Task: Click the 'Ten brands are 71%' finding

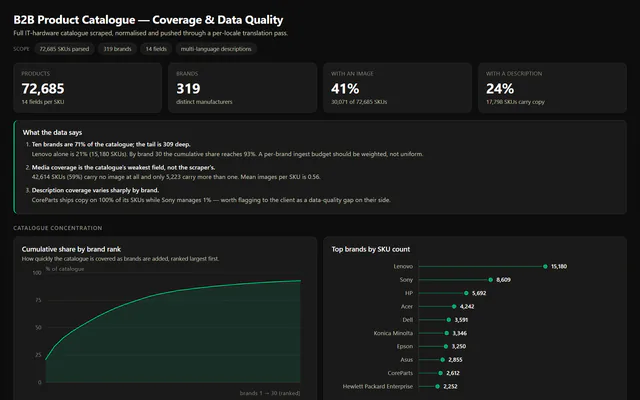Action: [x=111, y=144]
